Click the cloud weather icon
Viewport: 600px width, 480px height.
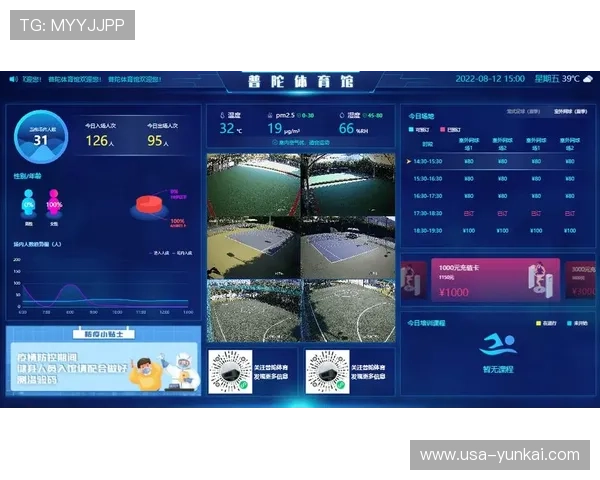click(588, 78)
